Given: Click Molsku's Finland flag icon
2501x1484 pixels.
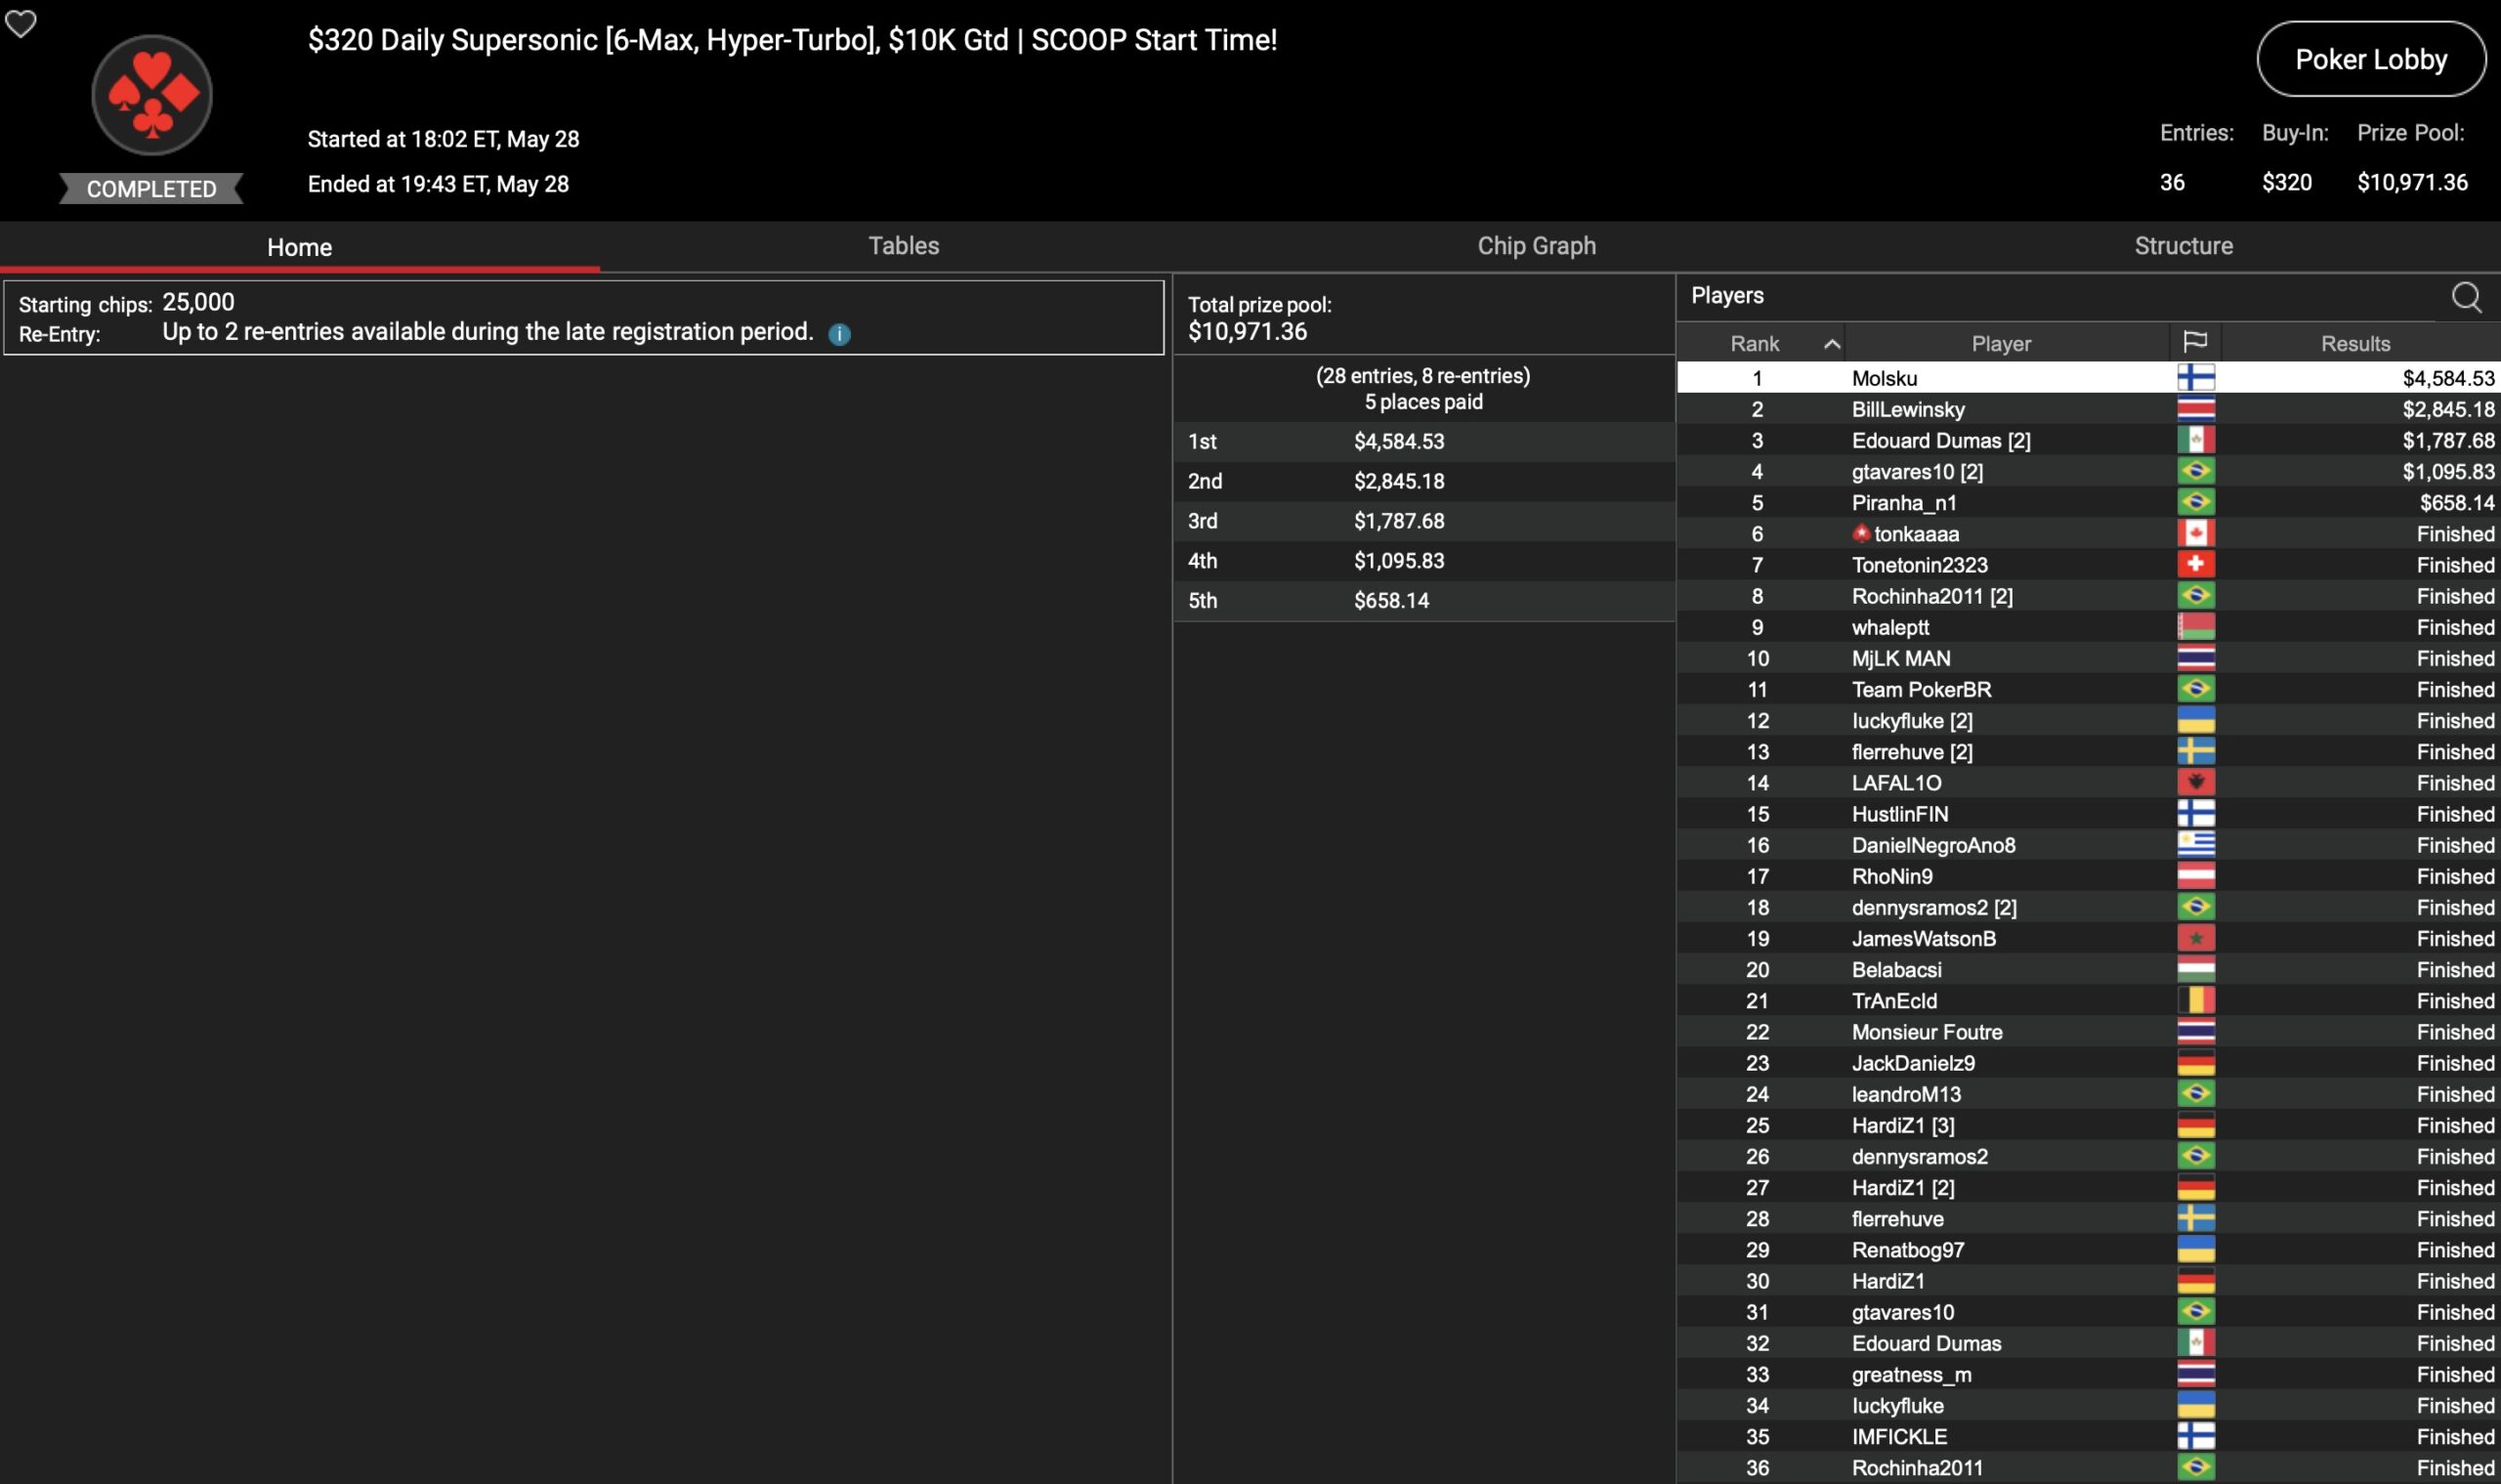Looking at the screenshot, I should [2195, 378].
